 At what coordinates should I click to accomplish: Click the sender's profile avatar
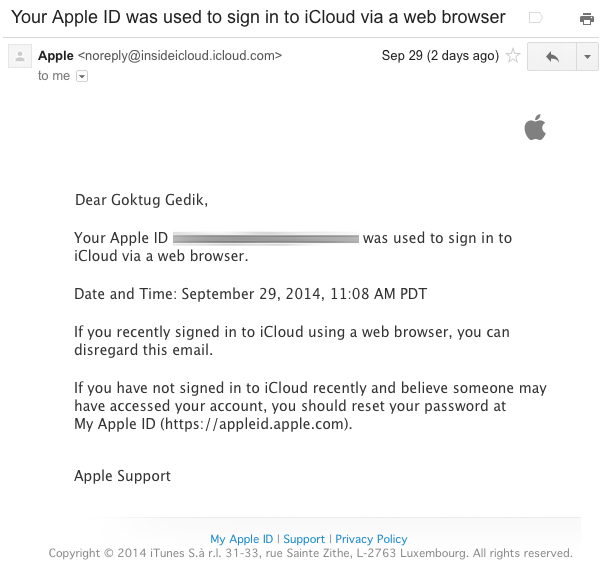pos(19,57)
